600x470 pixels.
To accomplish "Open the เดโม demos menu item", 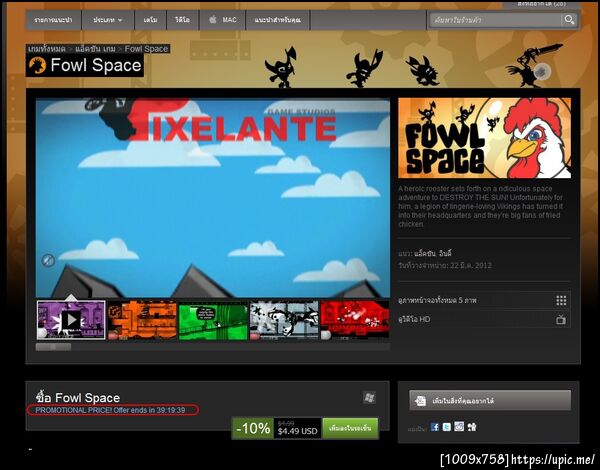I will [x=150, y=20].
